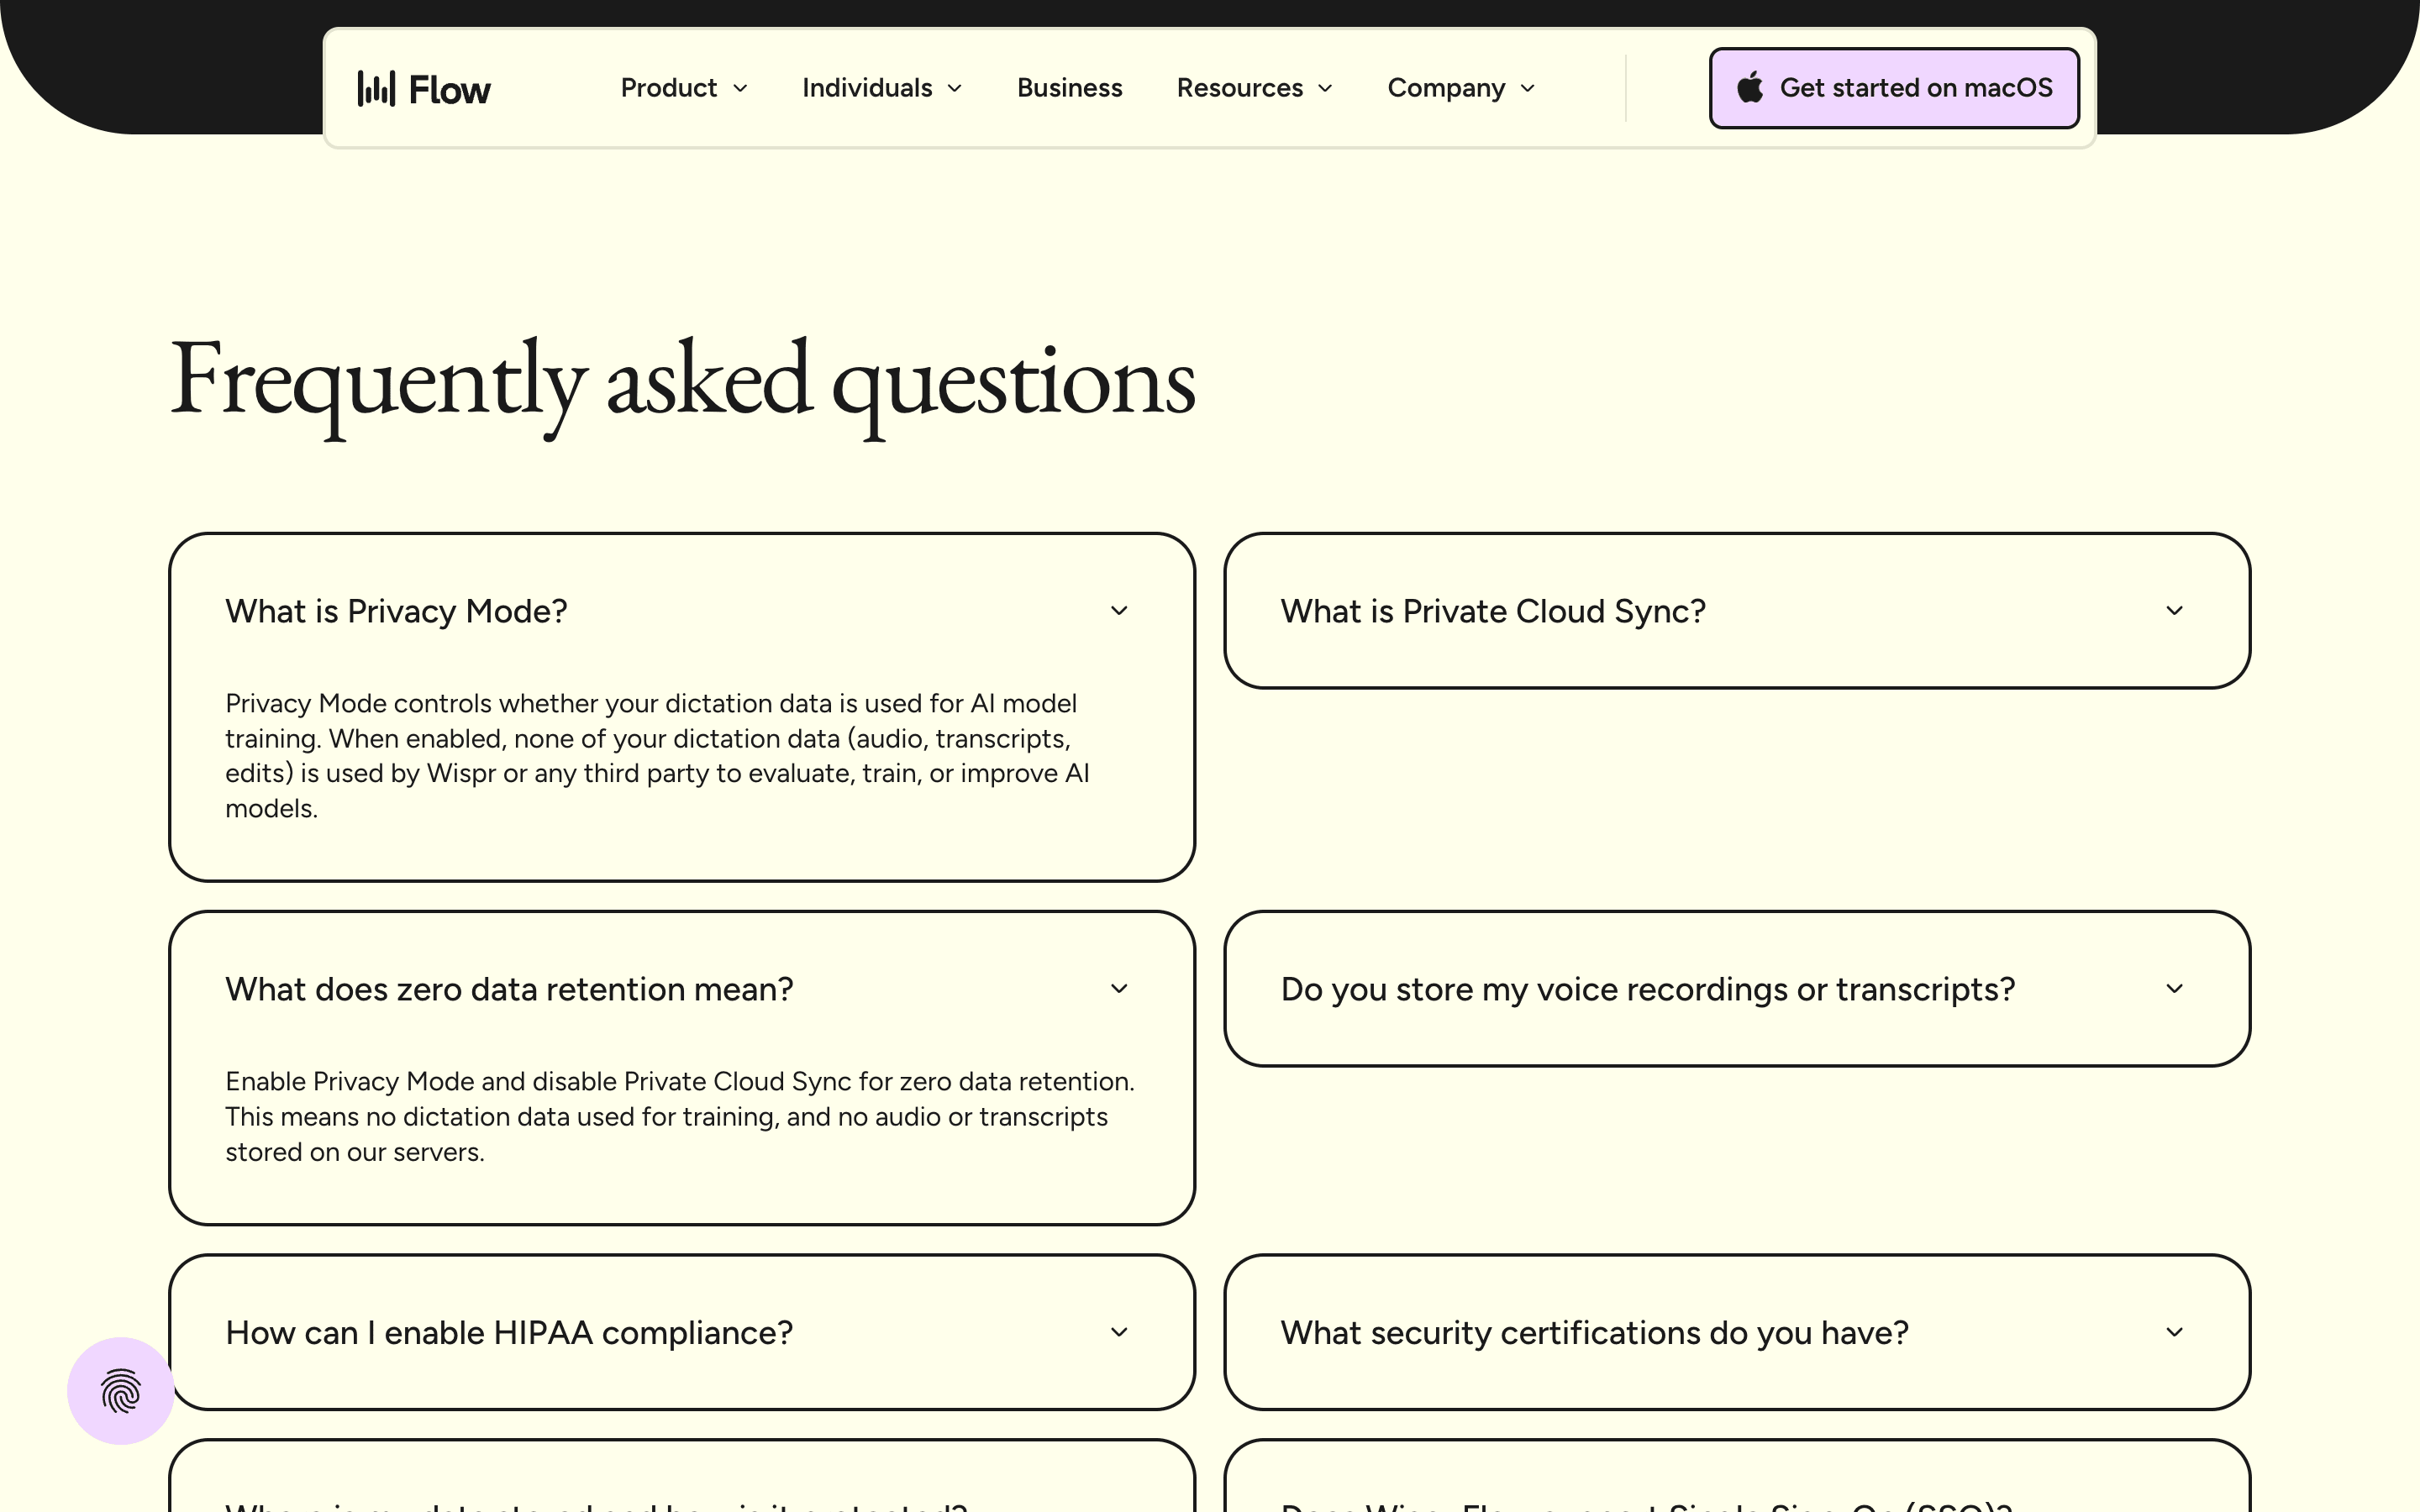Click "What security certifications do you have?"
2420x1512 pixels.
(1595, 1332)
